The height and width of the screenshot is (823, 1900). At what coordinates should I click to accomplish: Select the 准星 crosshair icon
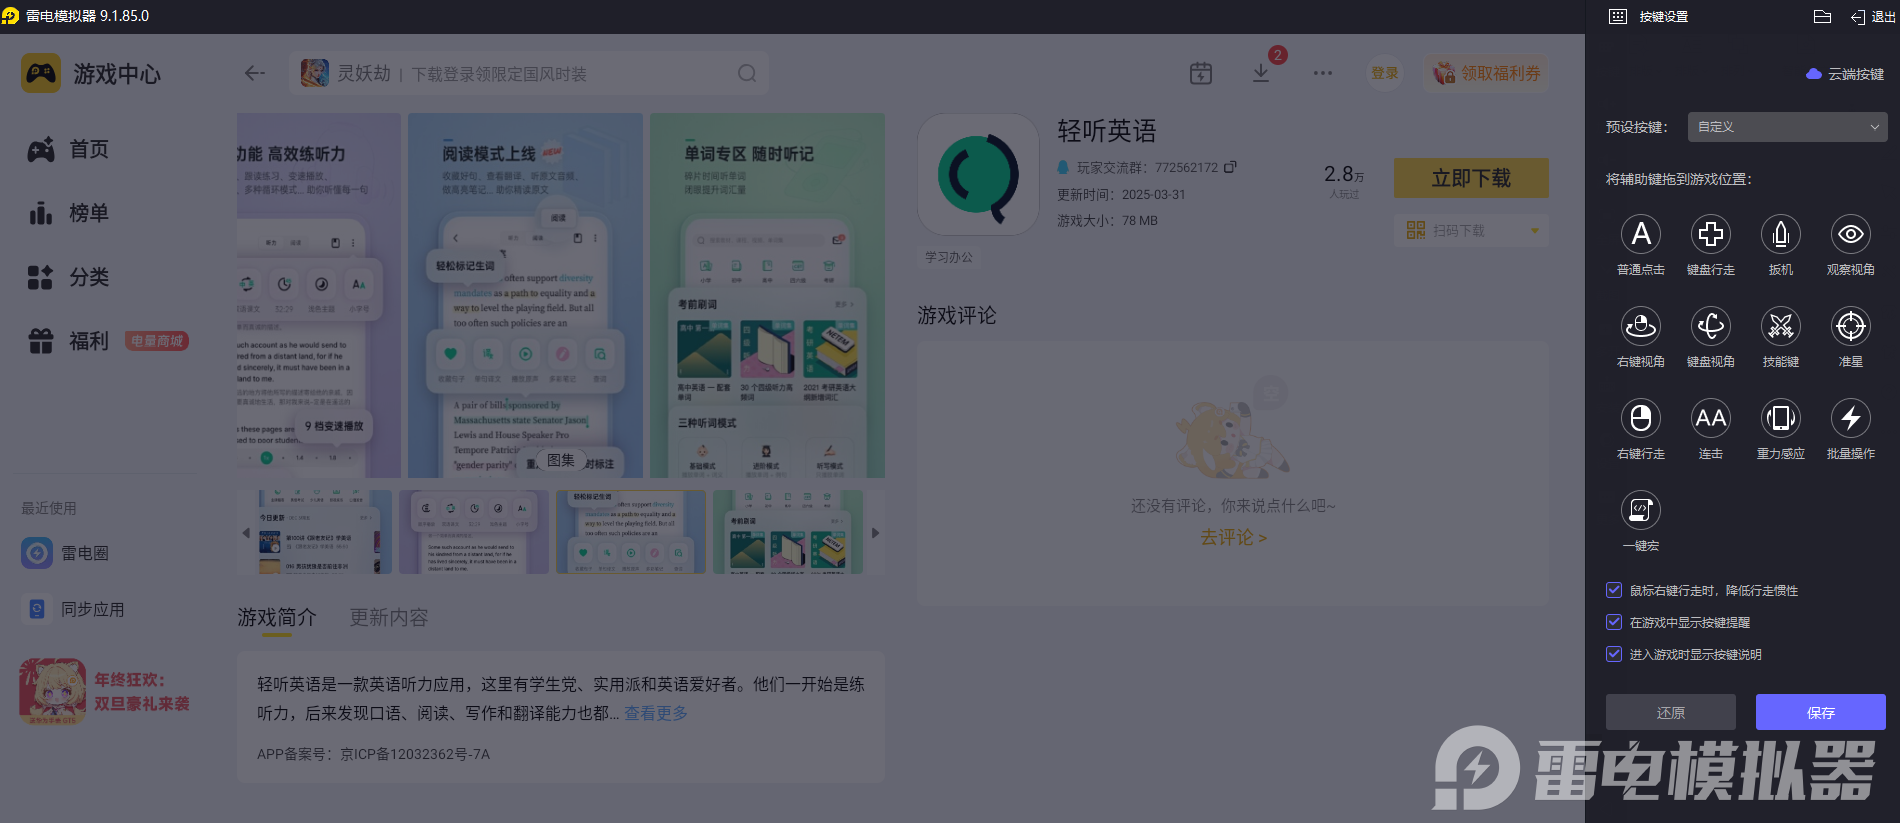click(x=1851, y=326)
